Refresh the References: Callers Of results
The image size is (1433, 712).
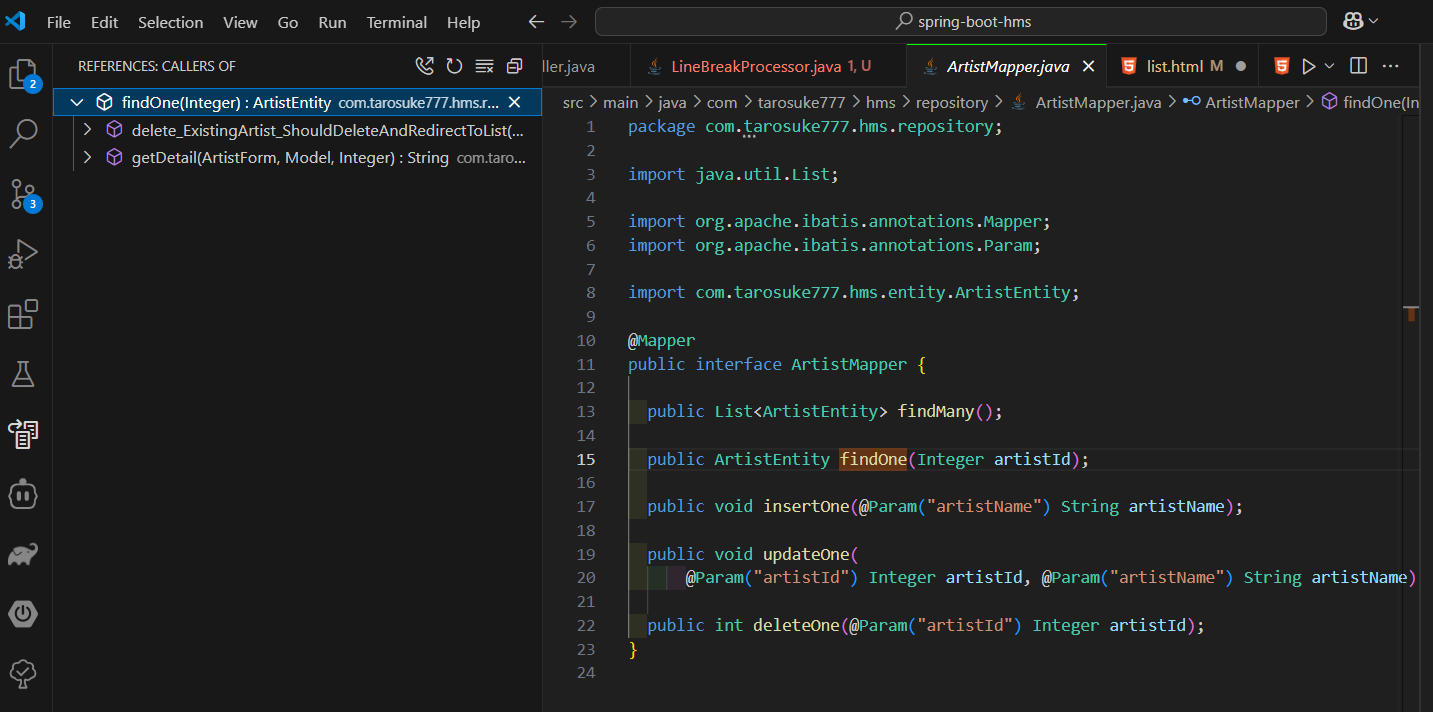(455, 65)
